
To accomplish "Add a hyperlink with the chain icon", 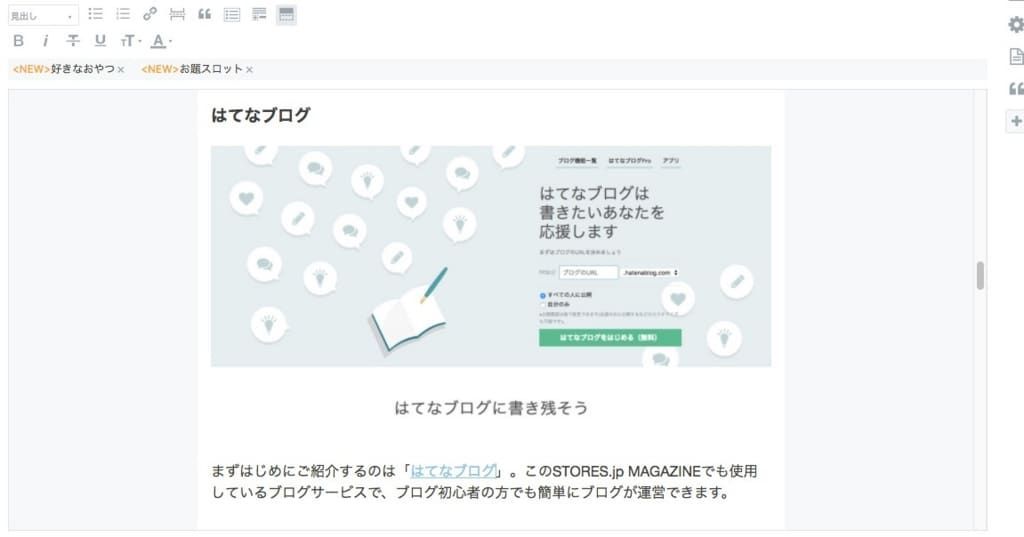I will pyautogui.click(x=150, y=14).
